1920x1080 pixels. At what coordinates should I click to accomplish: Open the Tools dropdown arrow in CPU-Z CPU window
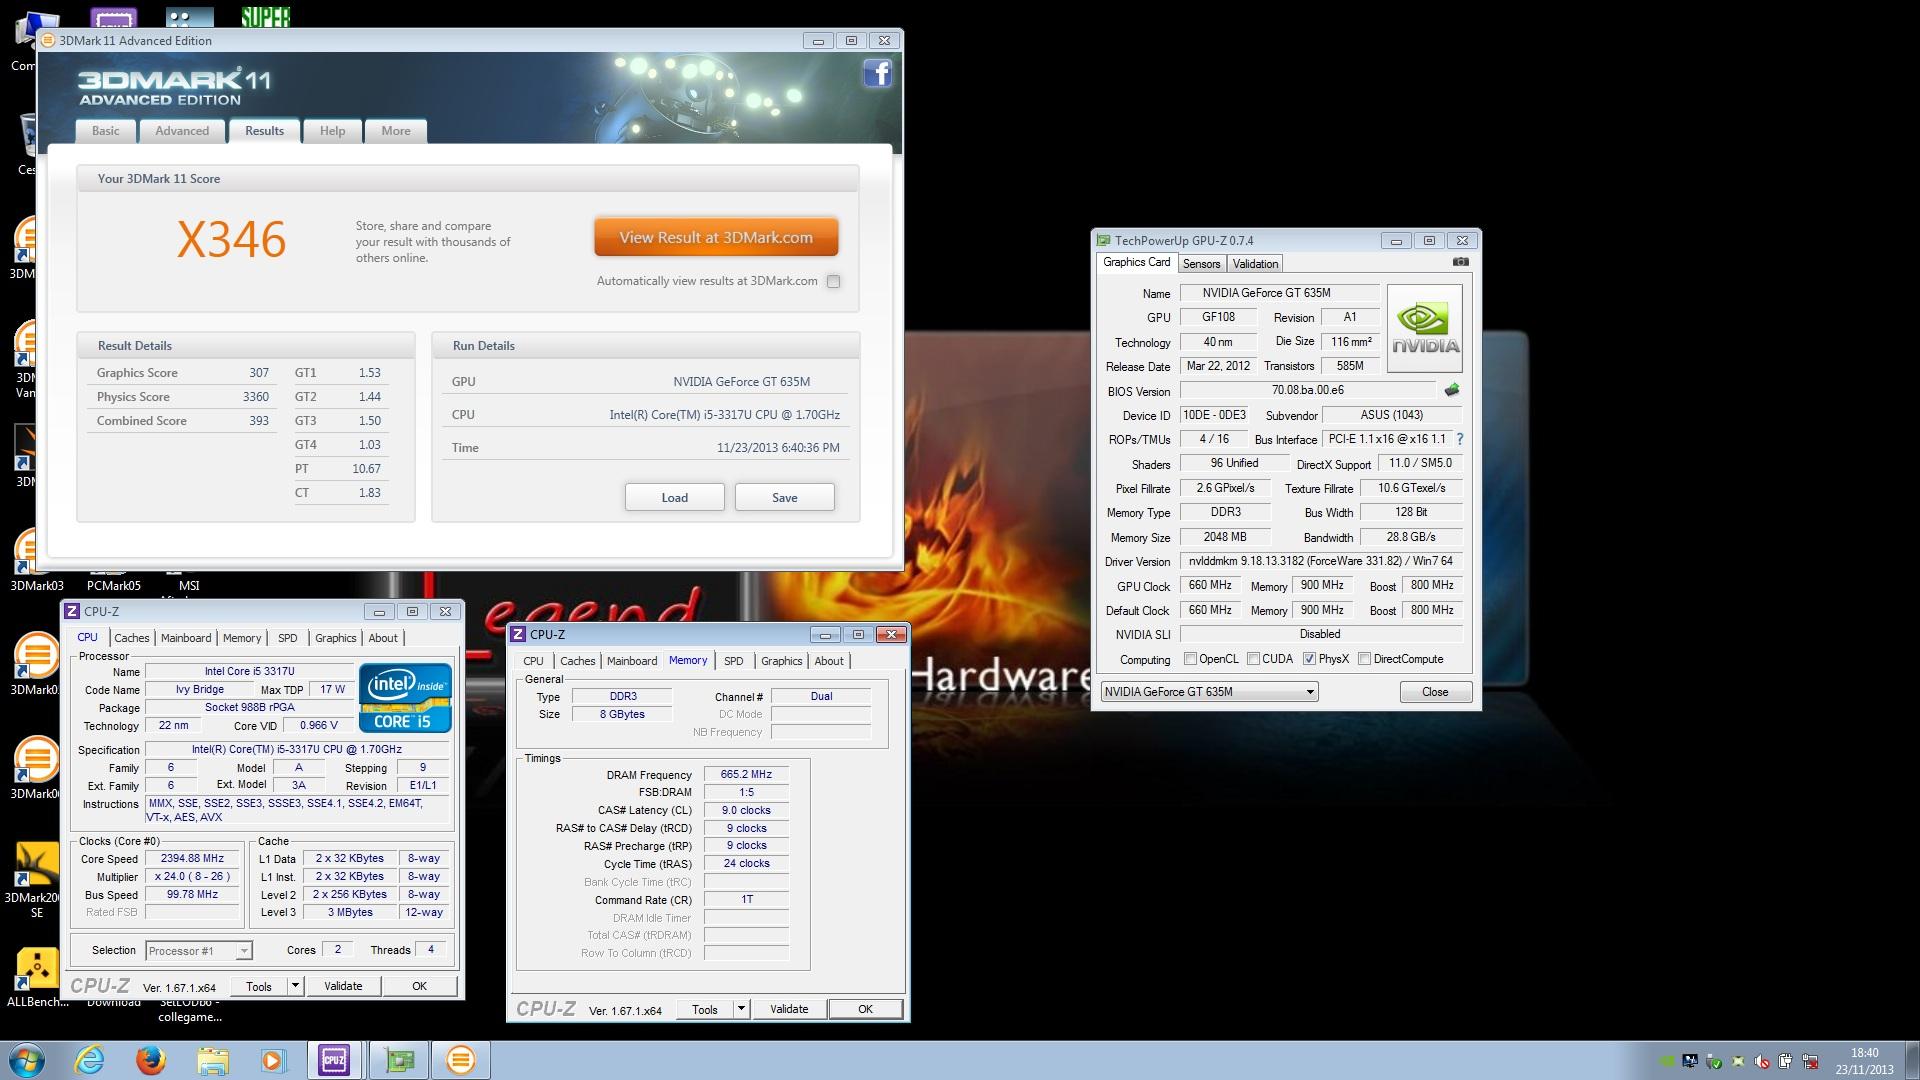click(295, 986)
